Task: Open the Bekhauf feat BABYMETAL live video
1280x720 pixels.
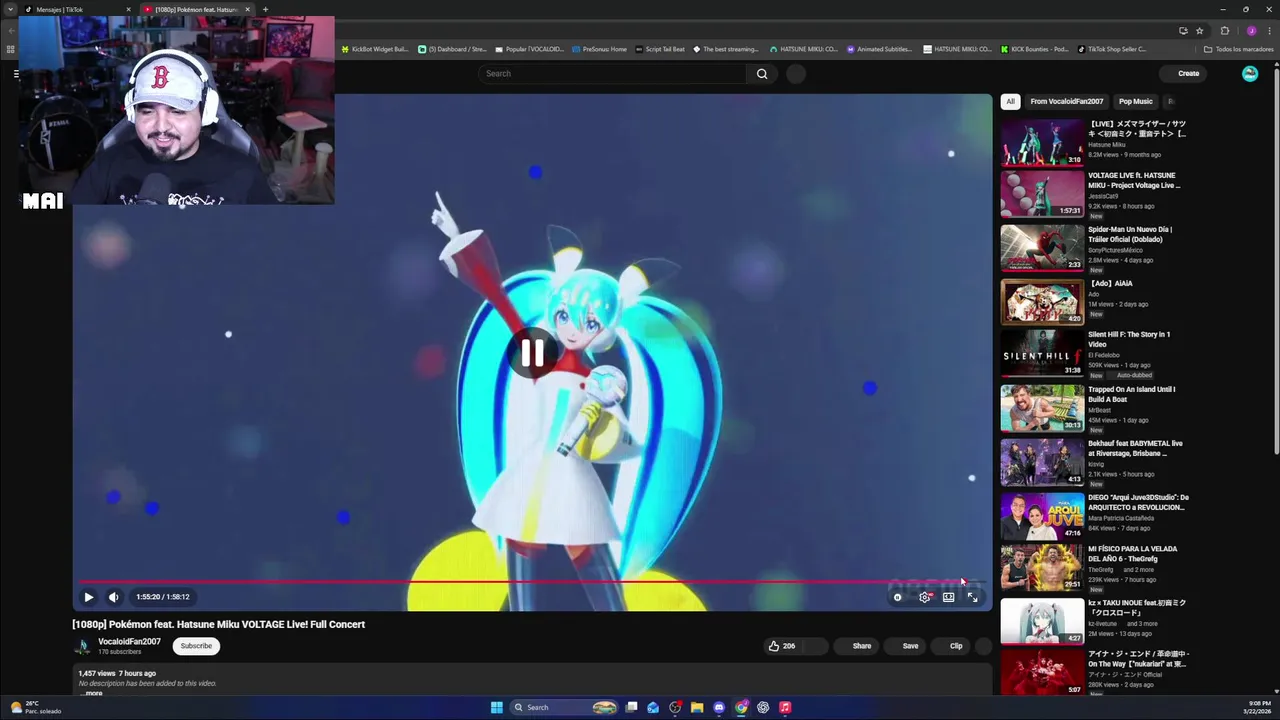Action: click(x=1042, y=462)
